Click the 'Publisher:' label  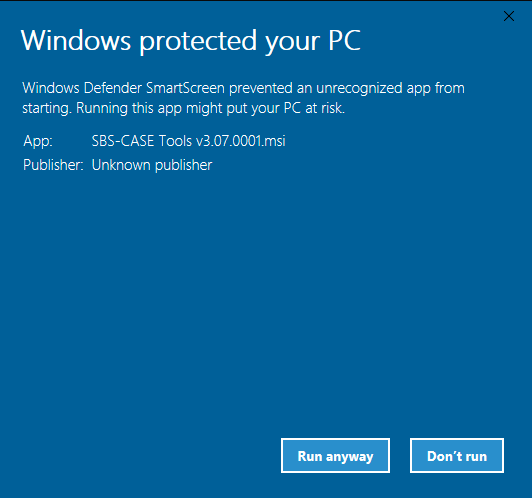53,165
